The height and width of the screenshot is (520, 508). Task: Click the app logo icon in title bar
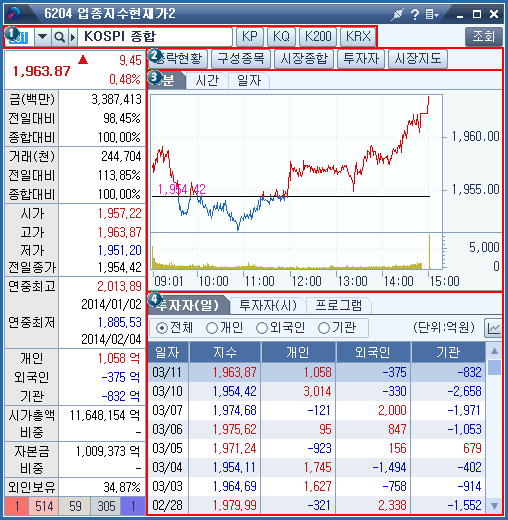pos(14,13)
